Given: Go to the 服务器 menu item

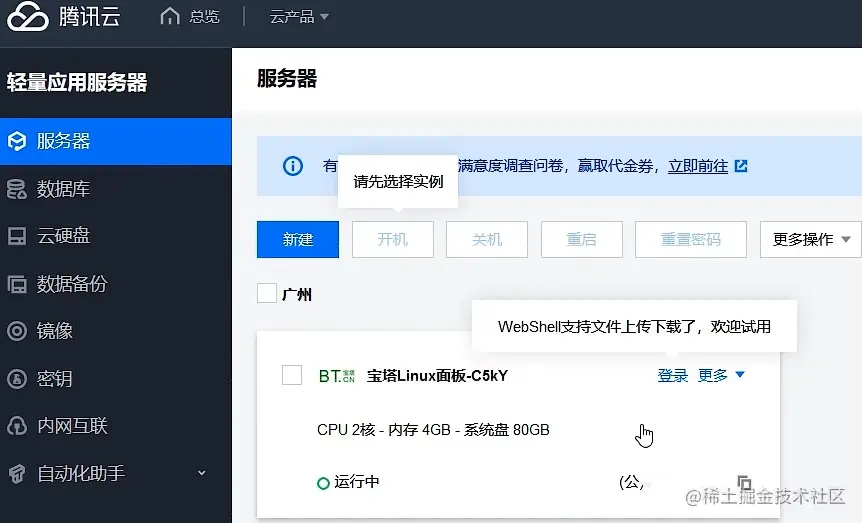Looking at the screenshot, I should (115, 141).
